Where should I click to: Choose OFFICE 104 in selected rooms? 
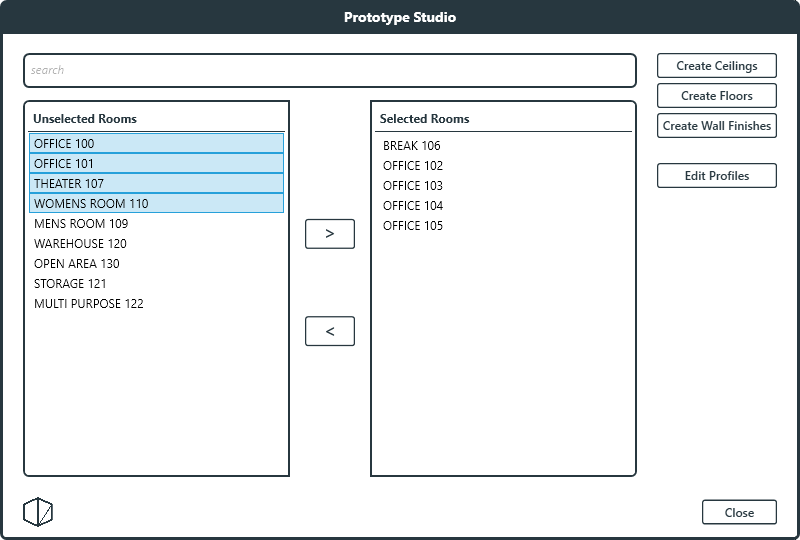click(413, 206)
